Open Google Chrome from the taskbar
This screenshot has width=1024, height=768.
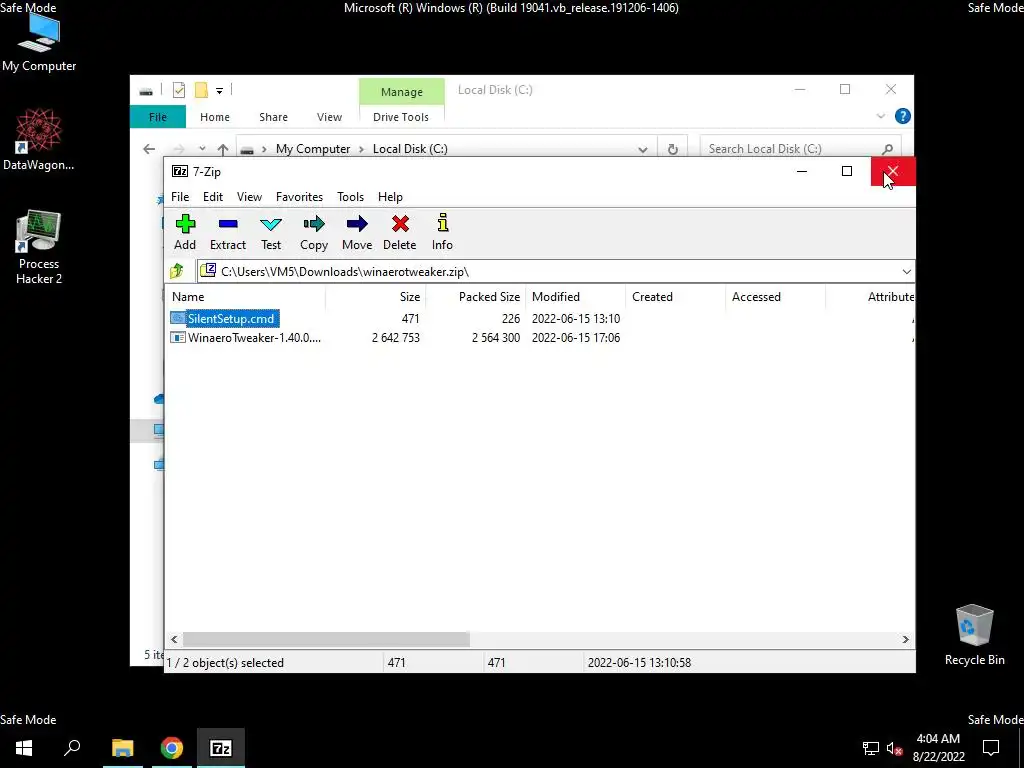(172, 748)
